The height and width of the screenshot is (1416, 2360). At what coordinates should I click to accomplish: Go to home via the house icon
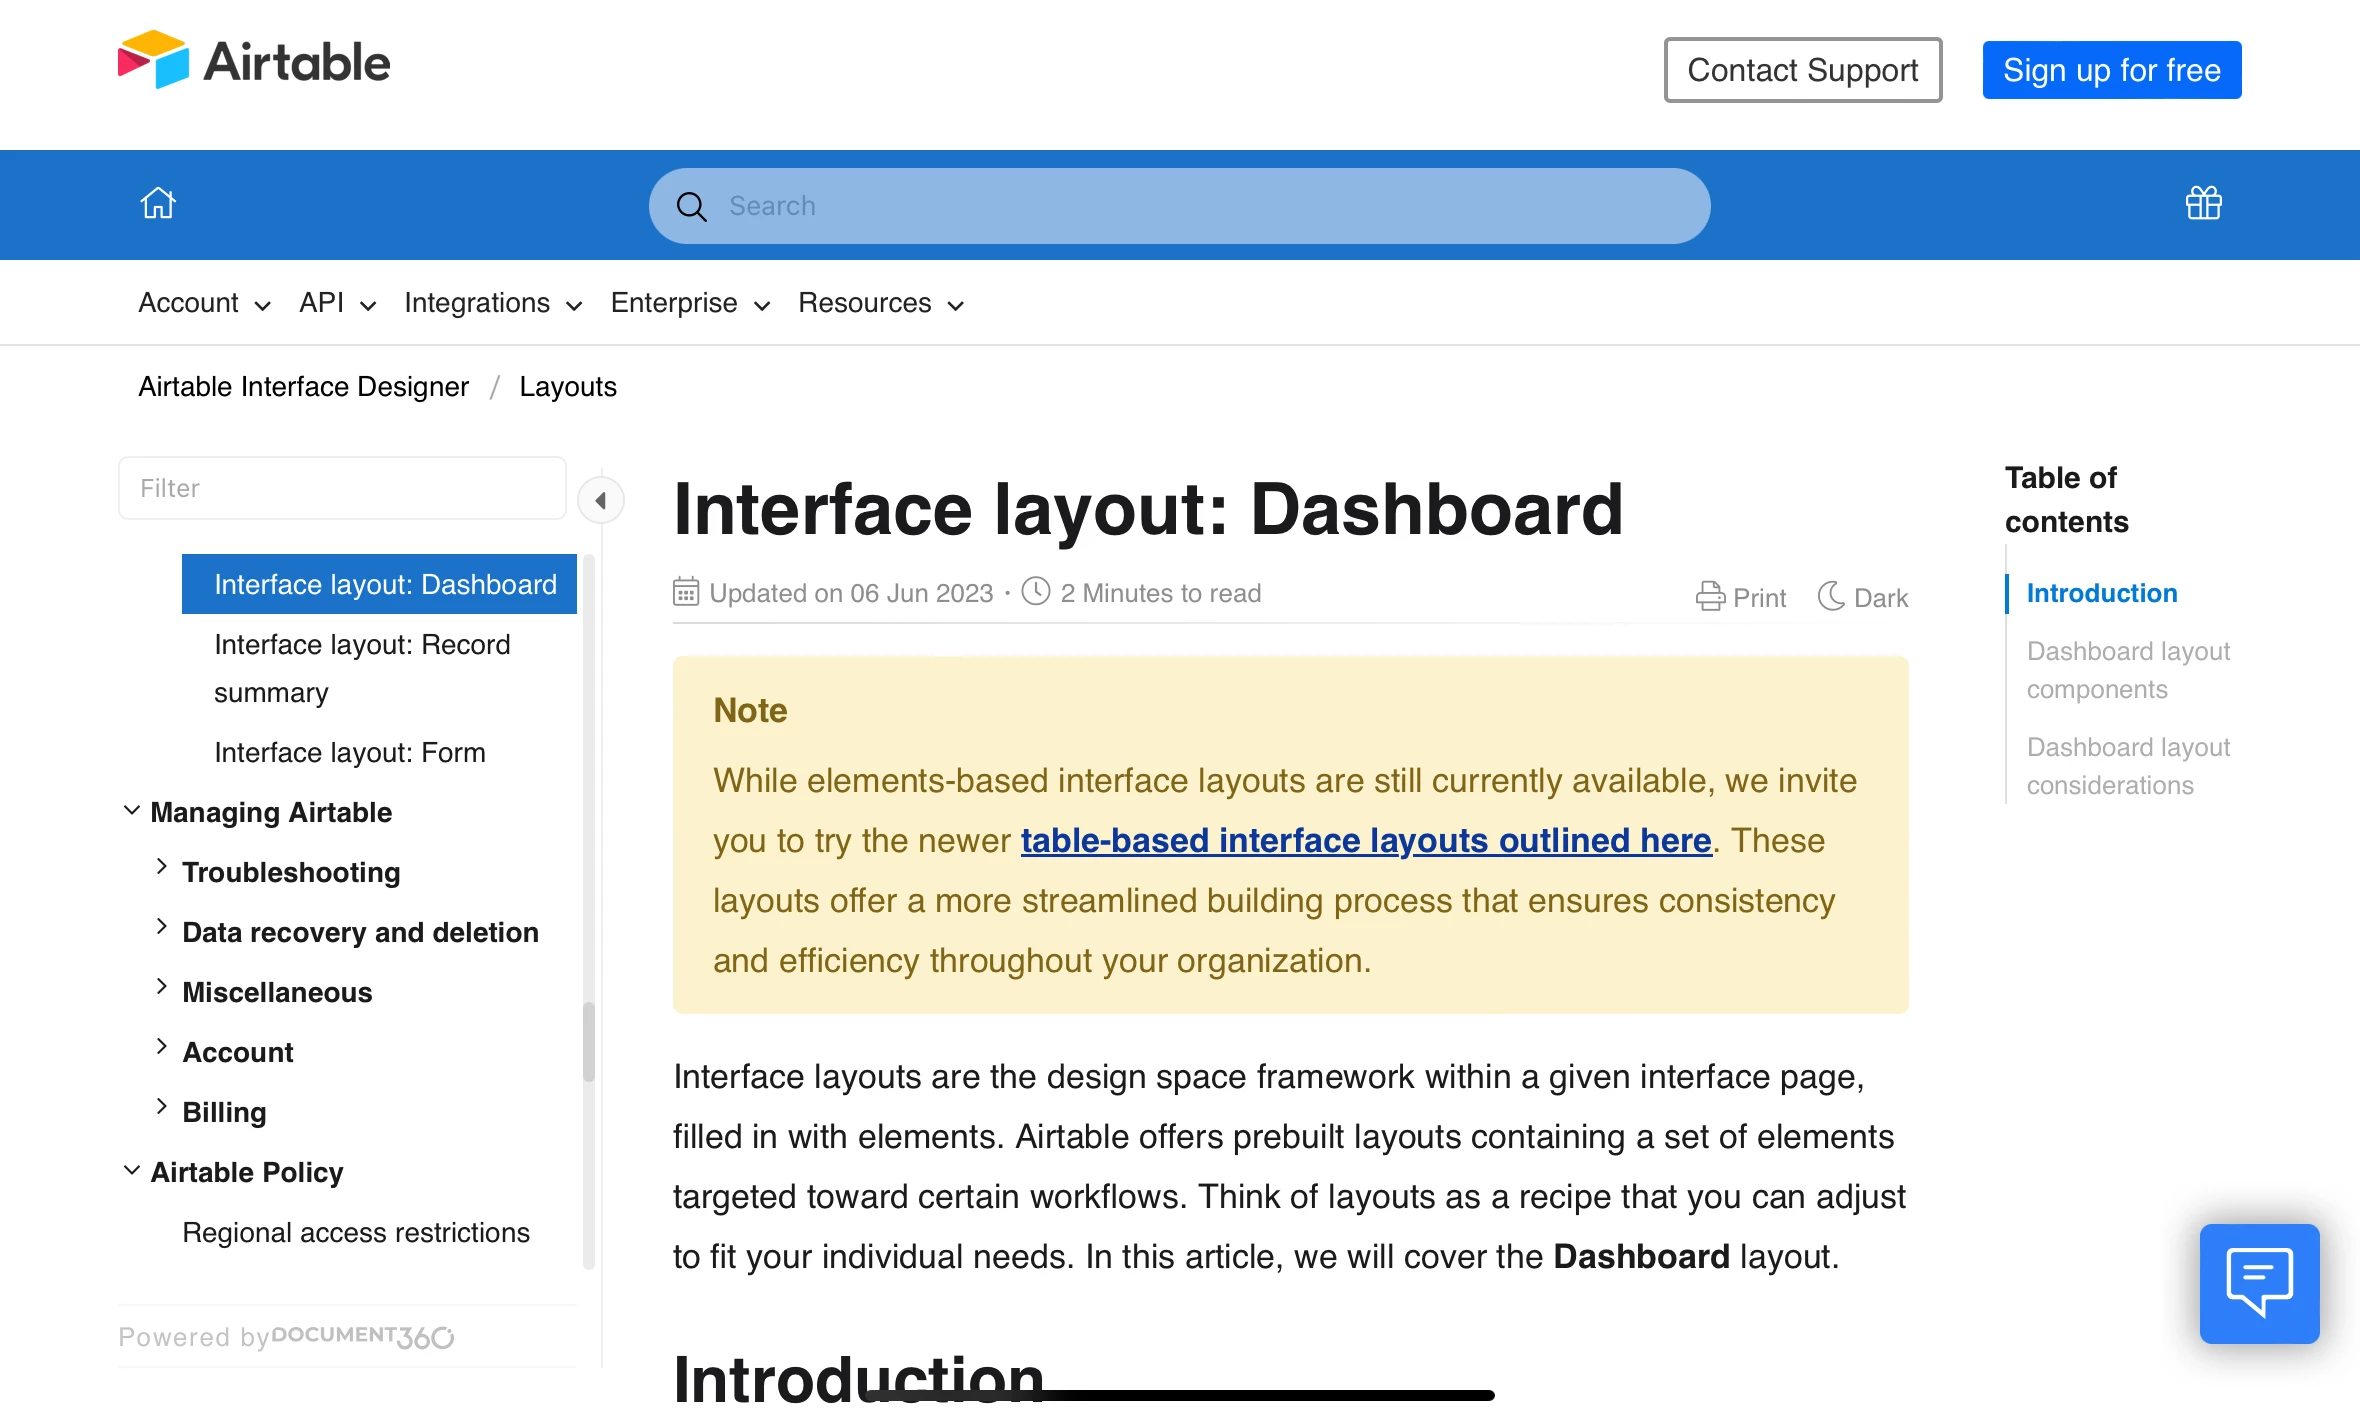pos(158,203)
